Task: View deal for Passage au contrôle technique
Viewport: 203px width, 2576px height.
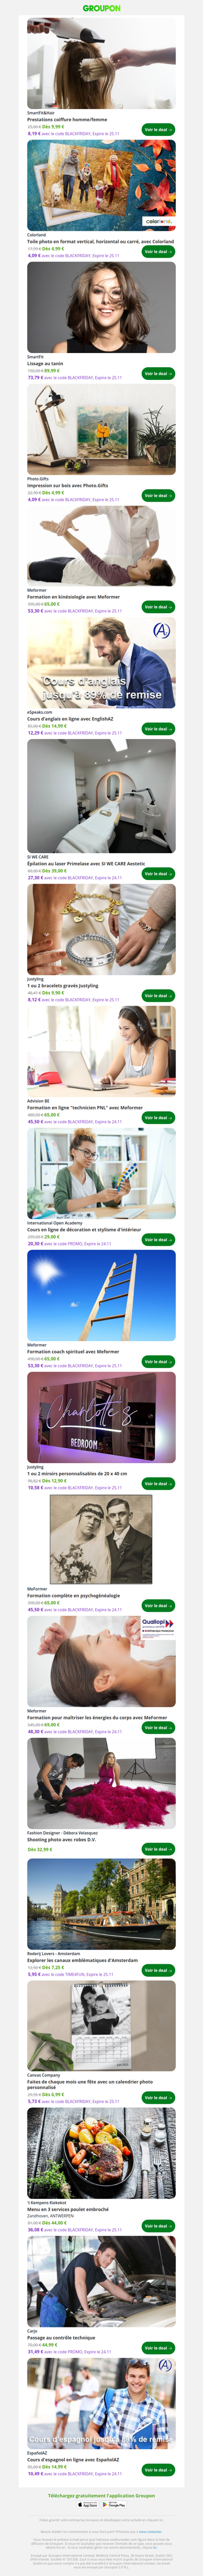Action: [158, 2347]
